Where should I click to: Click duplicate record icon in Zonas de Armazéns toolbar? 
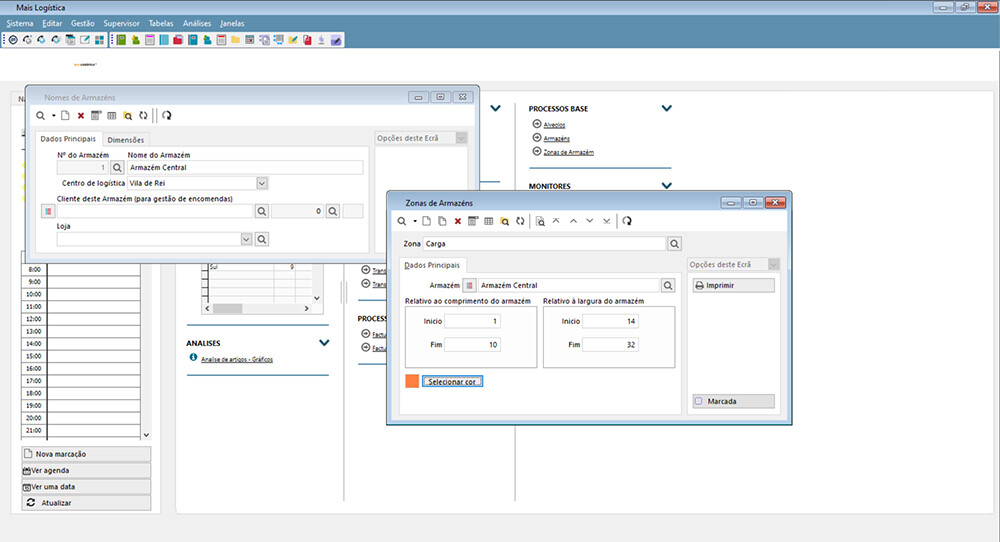coord(442,221)
